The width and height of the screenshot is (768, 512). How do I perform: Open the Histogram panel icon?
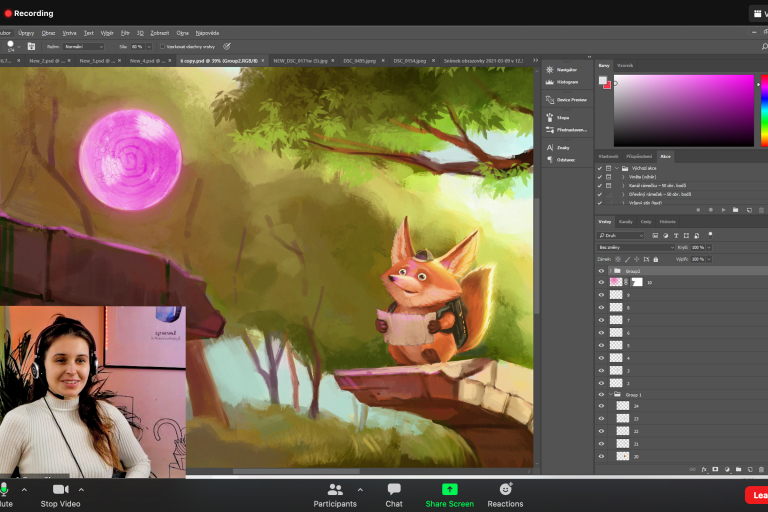[550, 82]
